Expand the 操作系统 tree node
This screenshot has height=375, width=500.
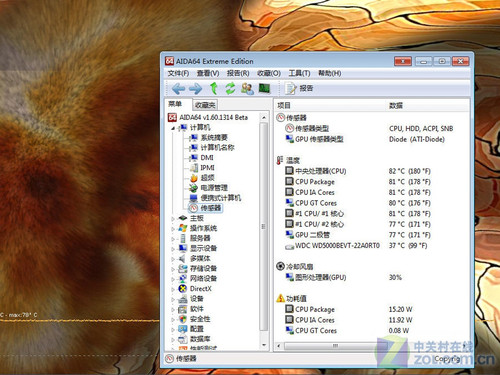[173, 229]
